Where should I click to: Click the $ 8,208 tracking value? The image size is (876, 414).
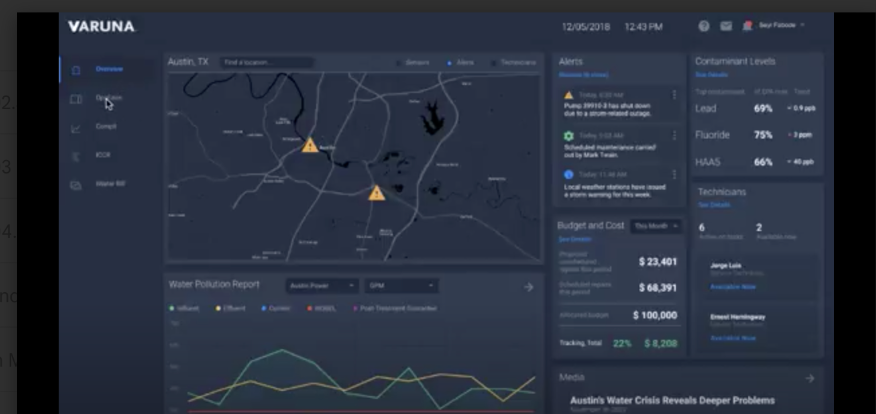point(660,344)
